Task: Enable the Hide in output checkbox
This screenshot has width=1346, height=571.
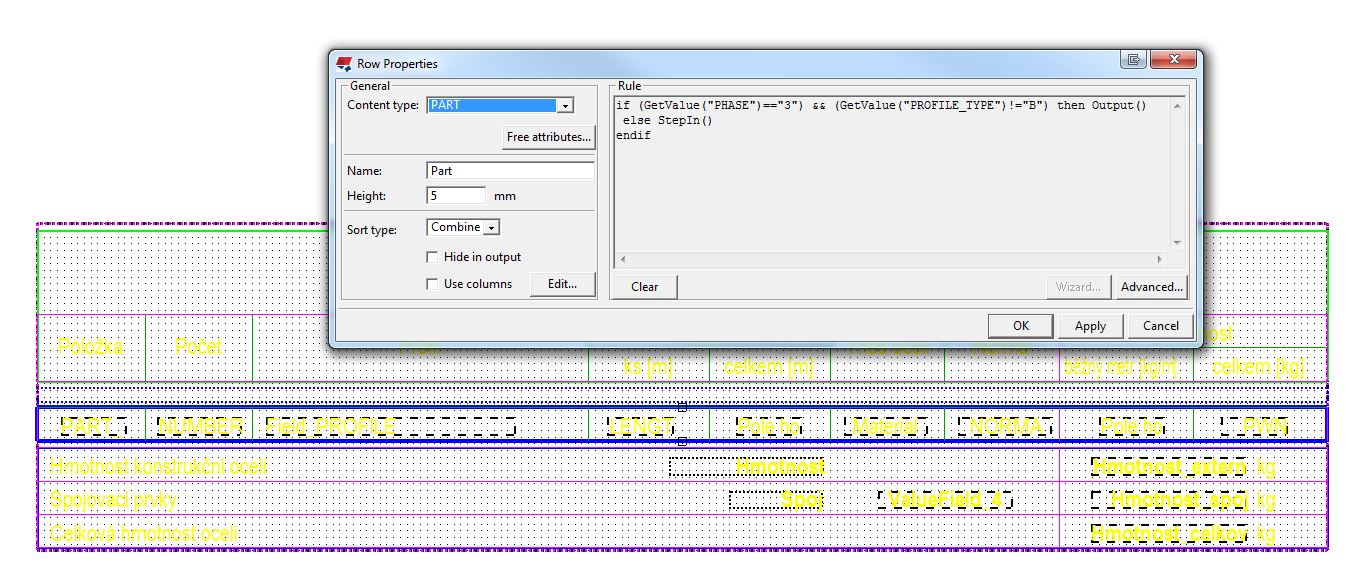Action: (x=432, y=257)
